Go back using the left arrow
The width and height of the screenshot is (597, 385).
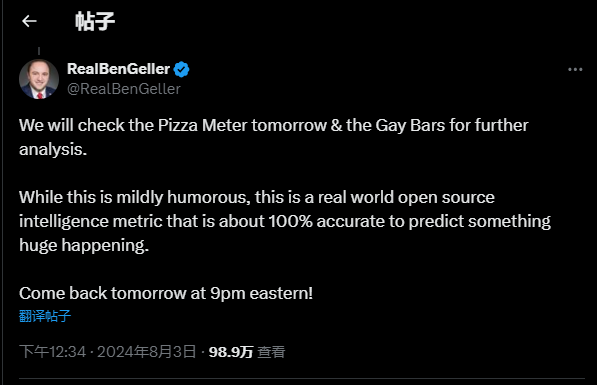click(29, 21)
